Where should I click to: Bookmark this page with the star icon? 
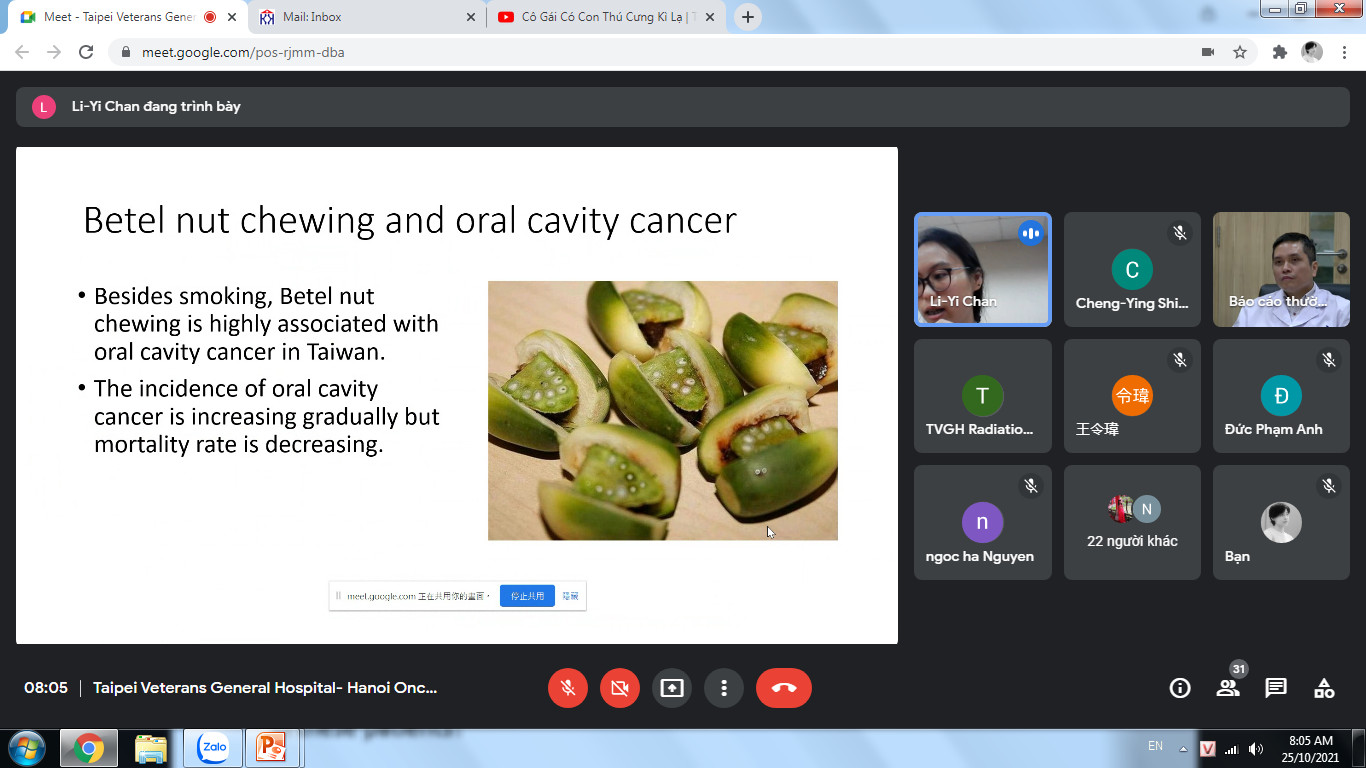1240,52
